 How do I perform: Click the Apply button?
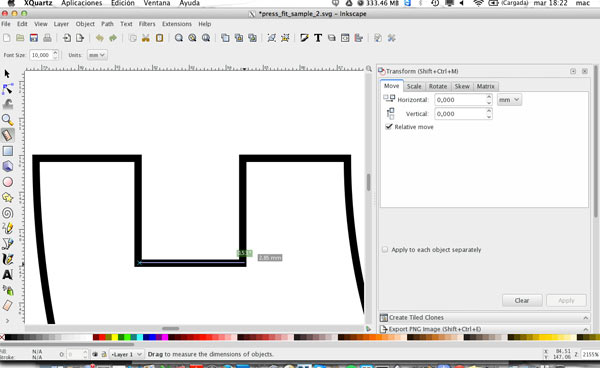pos(566,300)
